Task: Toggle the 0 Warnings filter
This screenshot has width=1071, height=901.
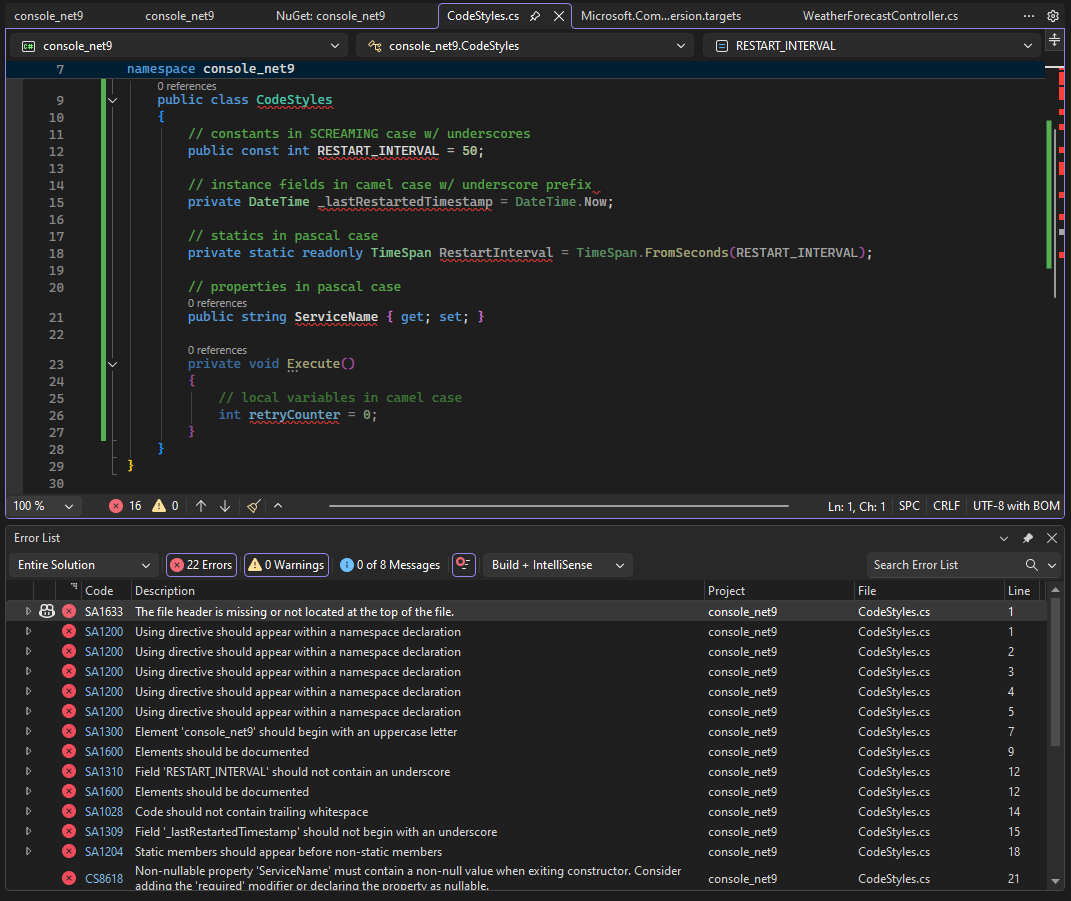Action: 286,565
